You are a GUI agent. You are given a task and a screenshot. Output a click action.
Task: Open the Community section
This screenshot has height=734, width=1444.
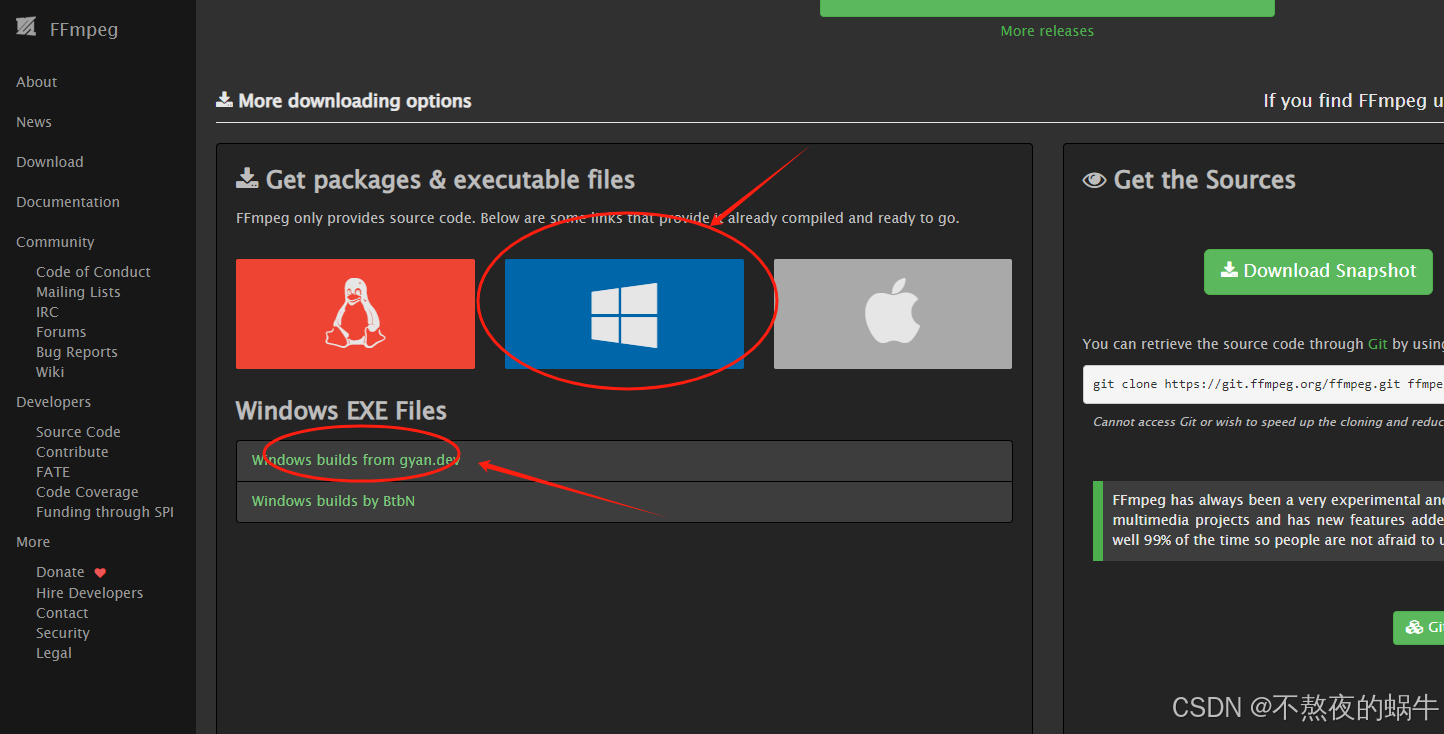point(55,242)
